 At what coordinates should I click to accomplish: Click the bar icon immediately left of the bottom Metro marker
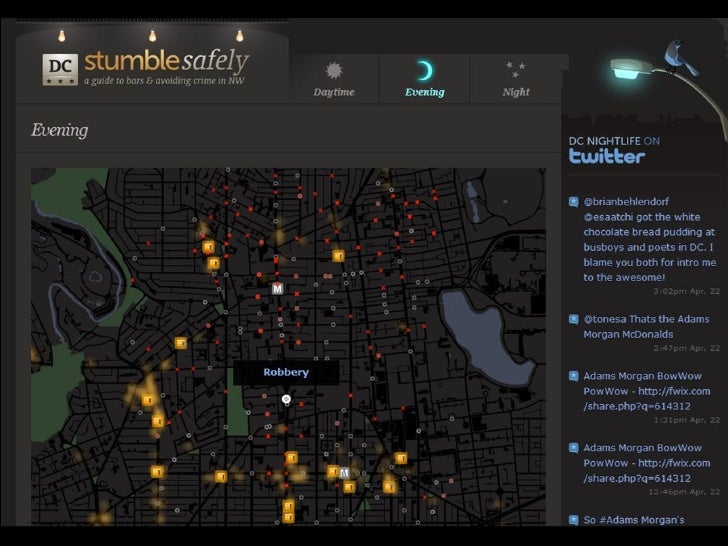332,471
